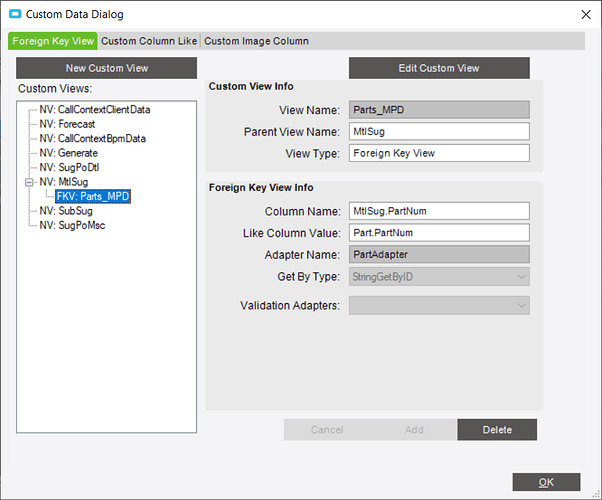This screenshot has width=602, height=500.
Task: Switch to the Custom Column Like tab
Action: (149, 41)
